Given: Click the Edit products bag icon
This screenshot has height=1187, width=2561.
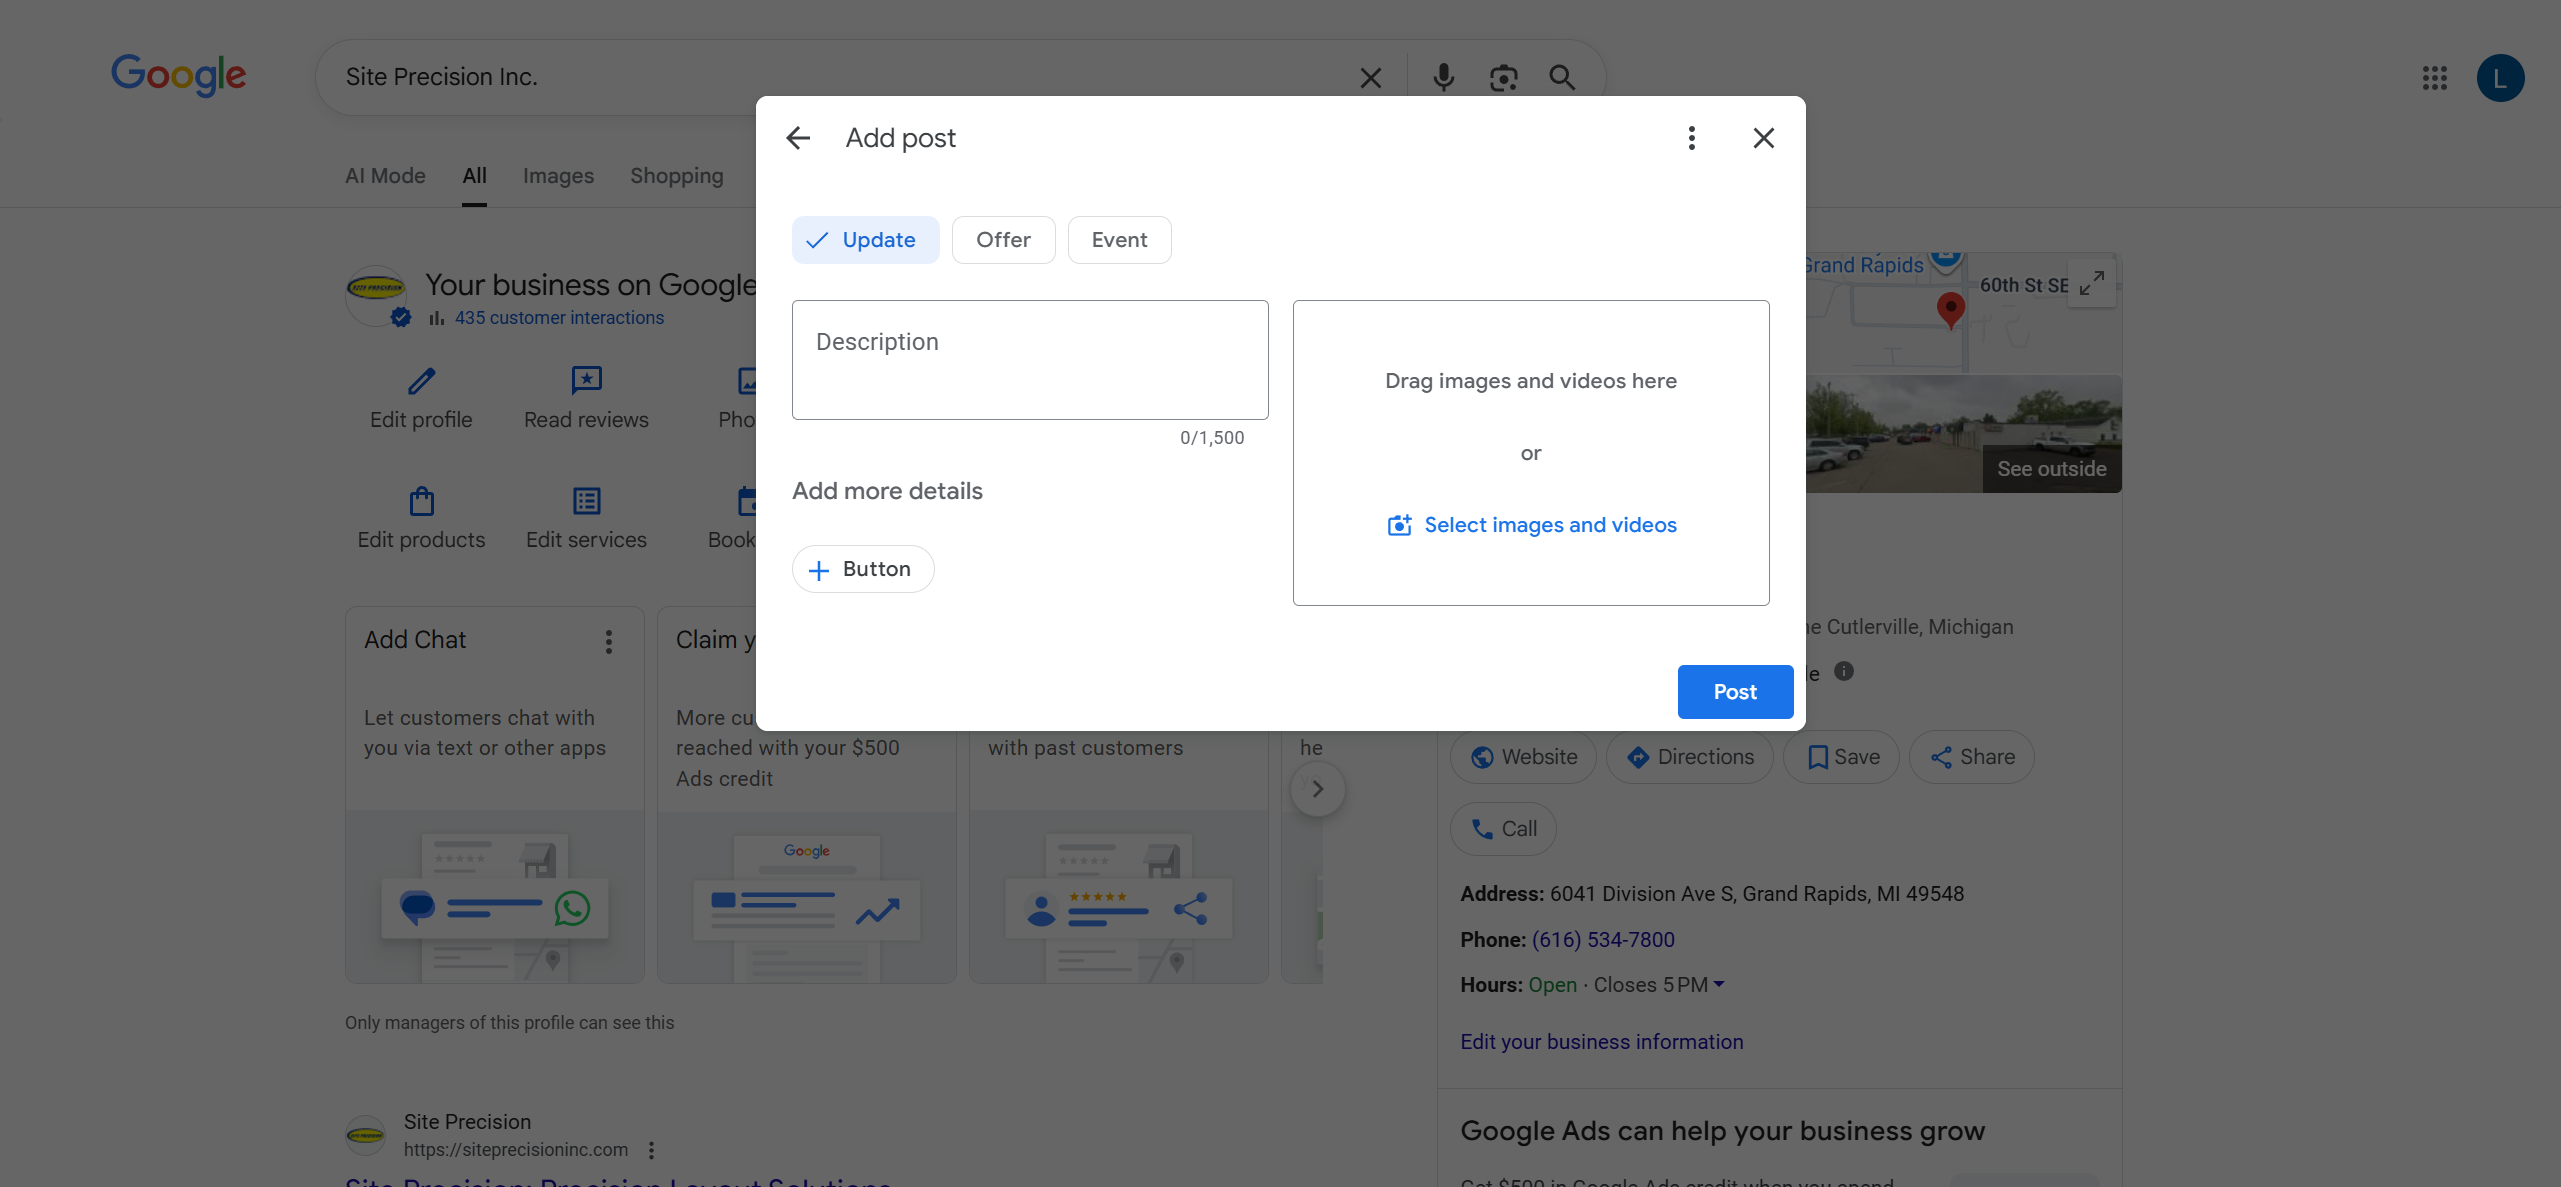Looking at the screenshot, I should coord(421,501).
